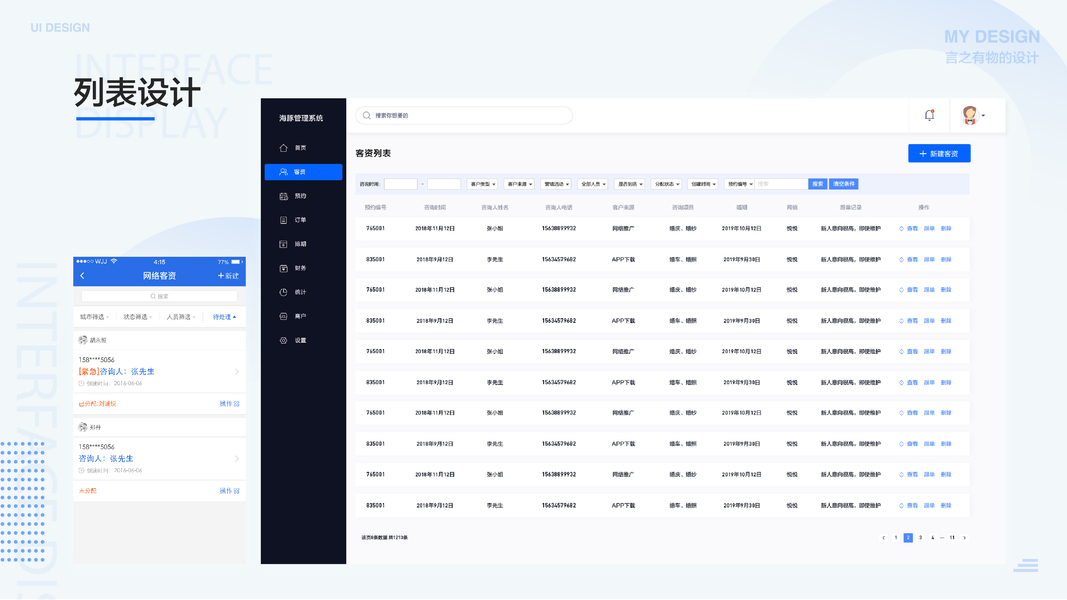Click the 客资列表 page heading
Screen dimensions: 1067x600
pos(373,154)
